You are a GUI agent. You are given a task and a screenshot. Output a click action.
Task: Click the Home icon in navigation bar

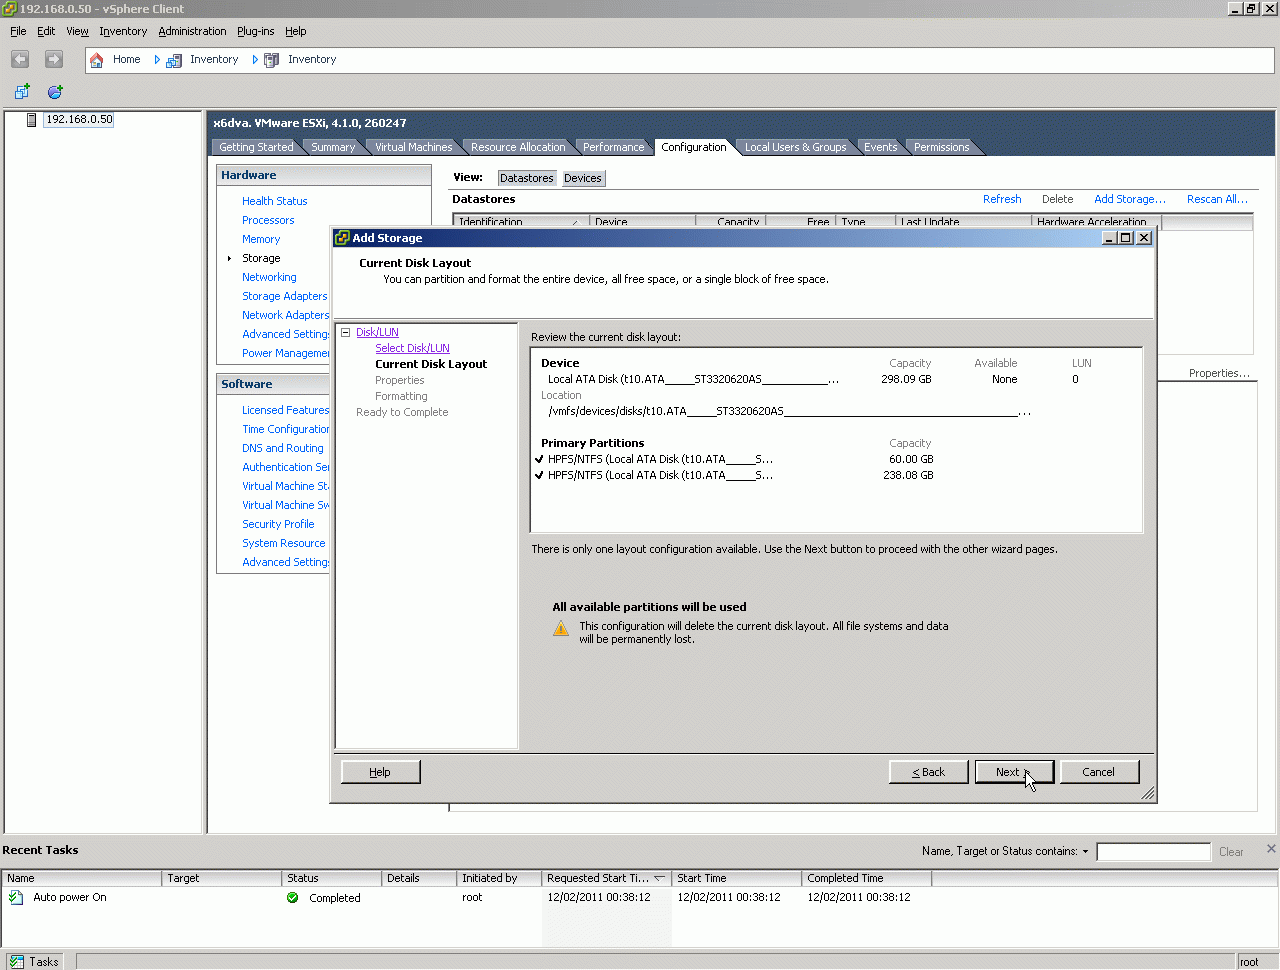[x=97, y=60]
